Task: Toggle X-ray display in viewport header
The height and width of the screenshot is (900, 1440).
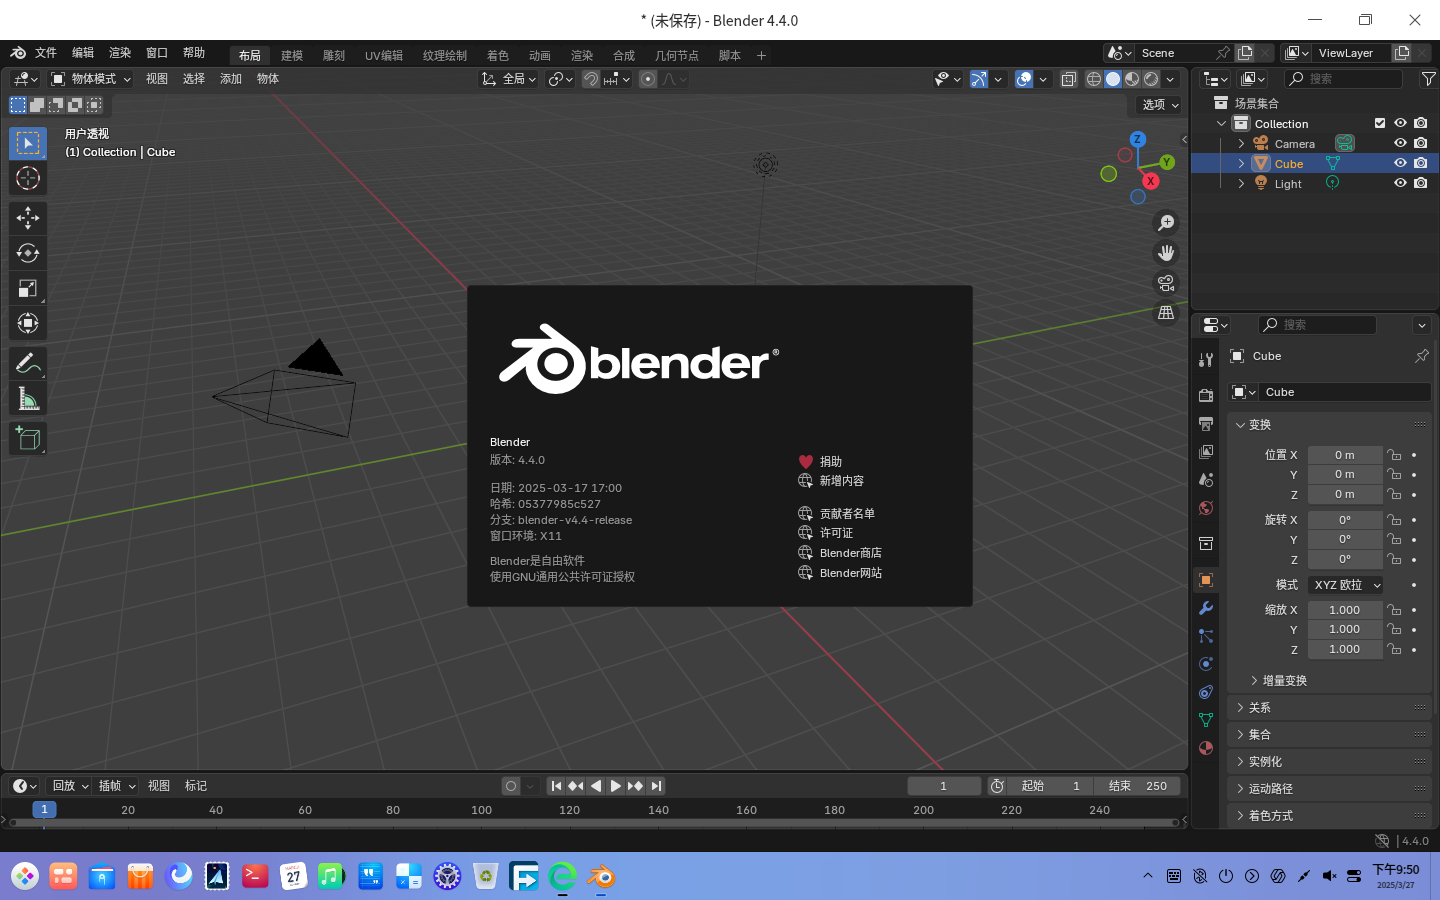Action: click(1069, 79)
